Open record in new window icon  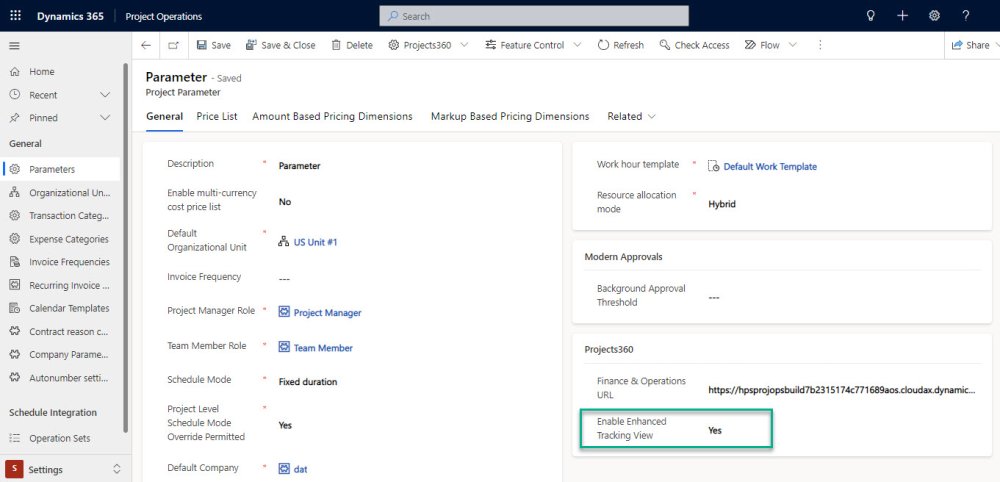click(174, 45)
